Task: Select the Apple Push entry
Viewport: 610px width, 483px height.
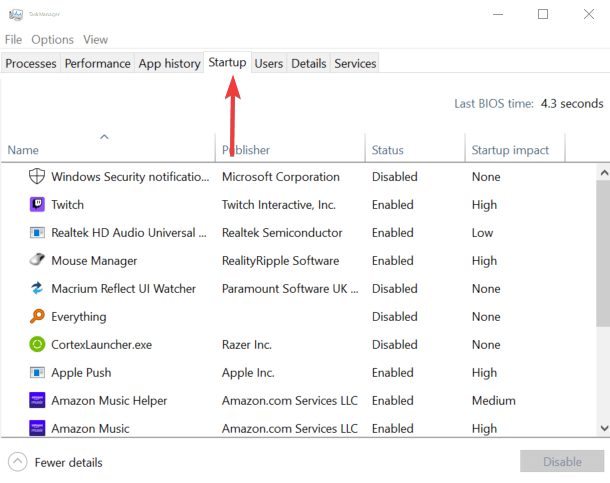Action: pyautogui.click(x=81, y=373)
